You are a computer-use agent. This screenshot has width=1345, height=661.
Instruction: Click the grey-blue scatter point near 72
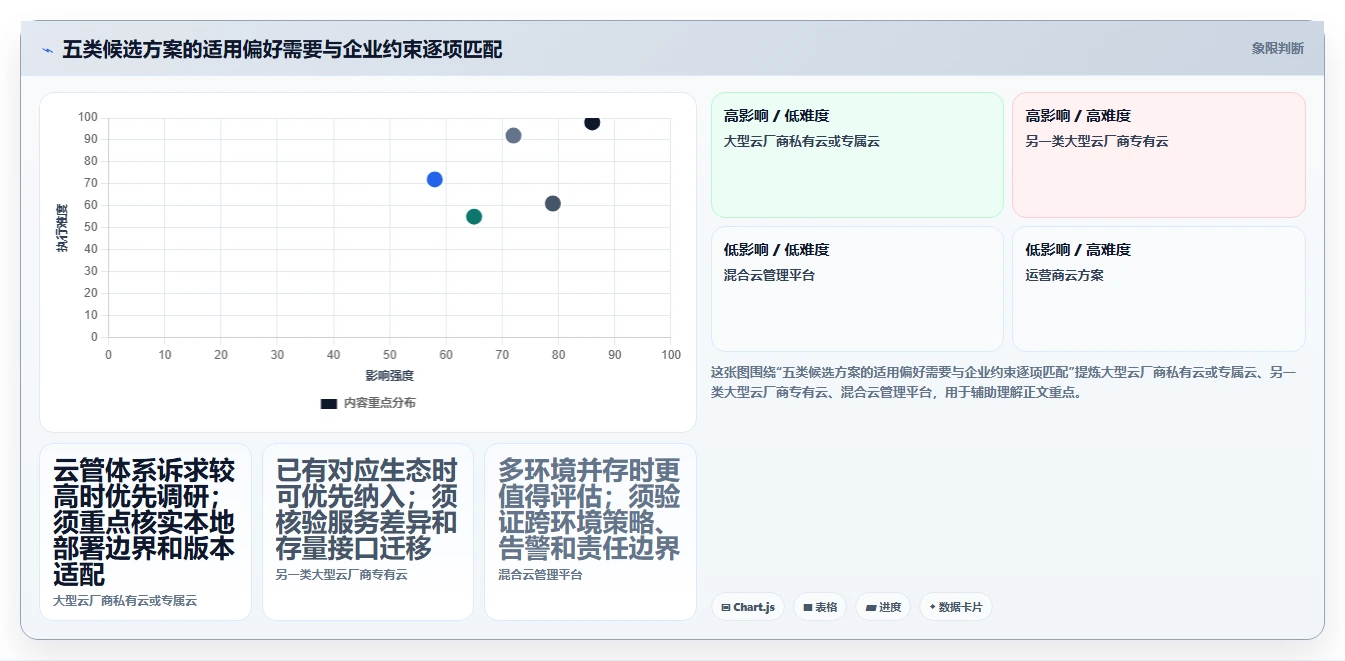click(513, 135)
